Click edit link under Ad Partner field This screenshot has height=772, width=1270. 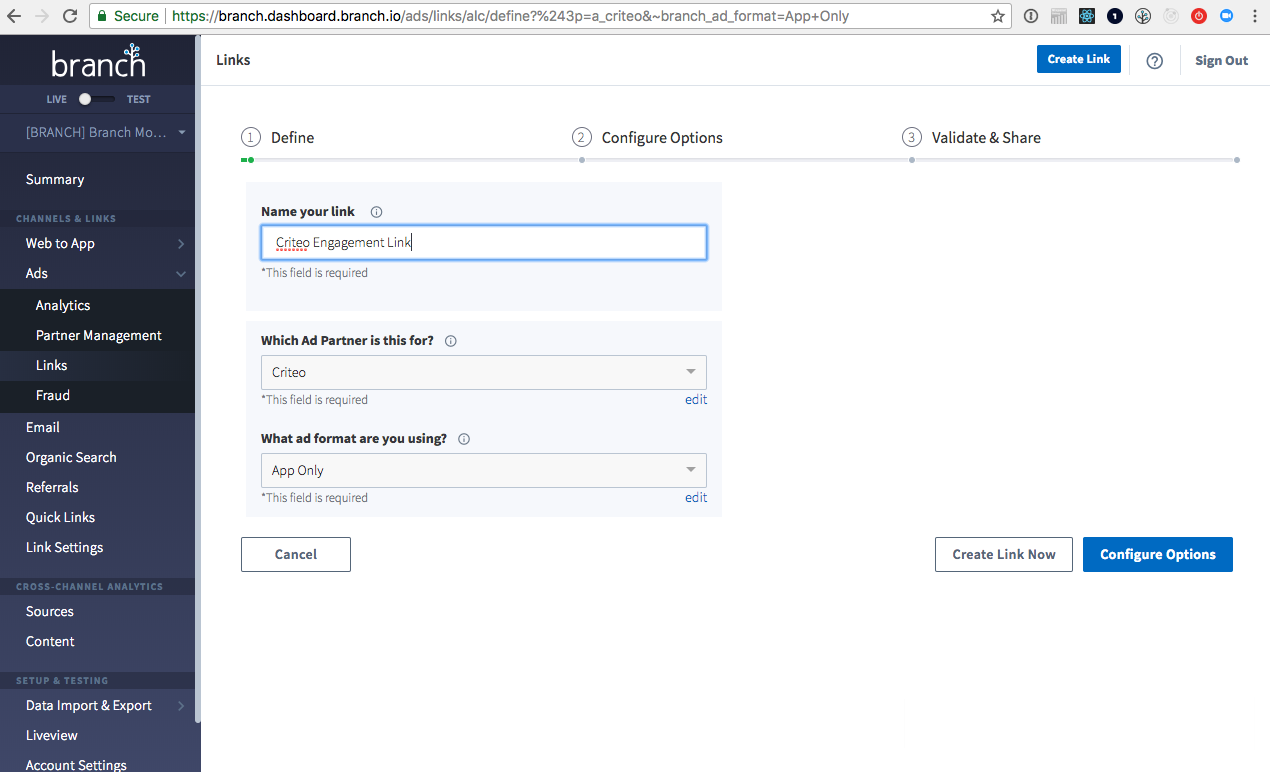[696, 400]
